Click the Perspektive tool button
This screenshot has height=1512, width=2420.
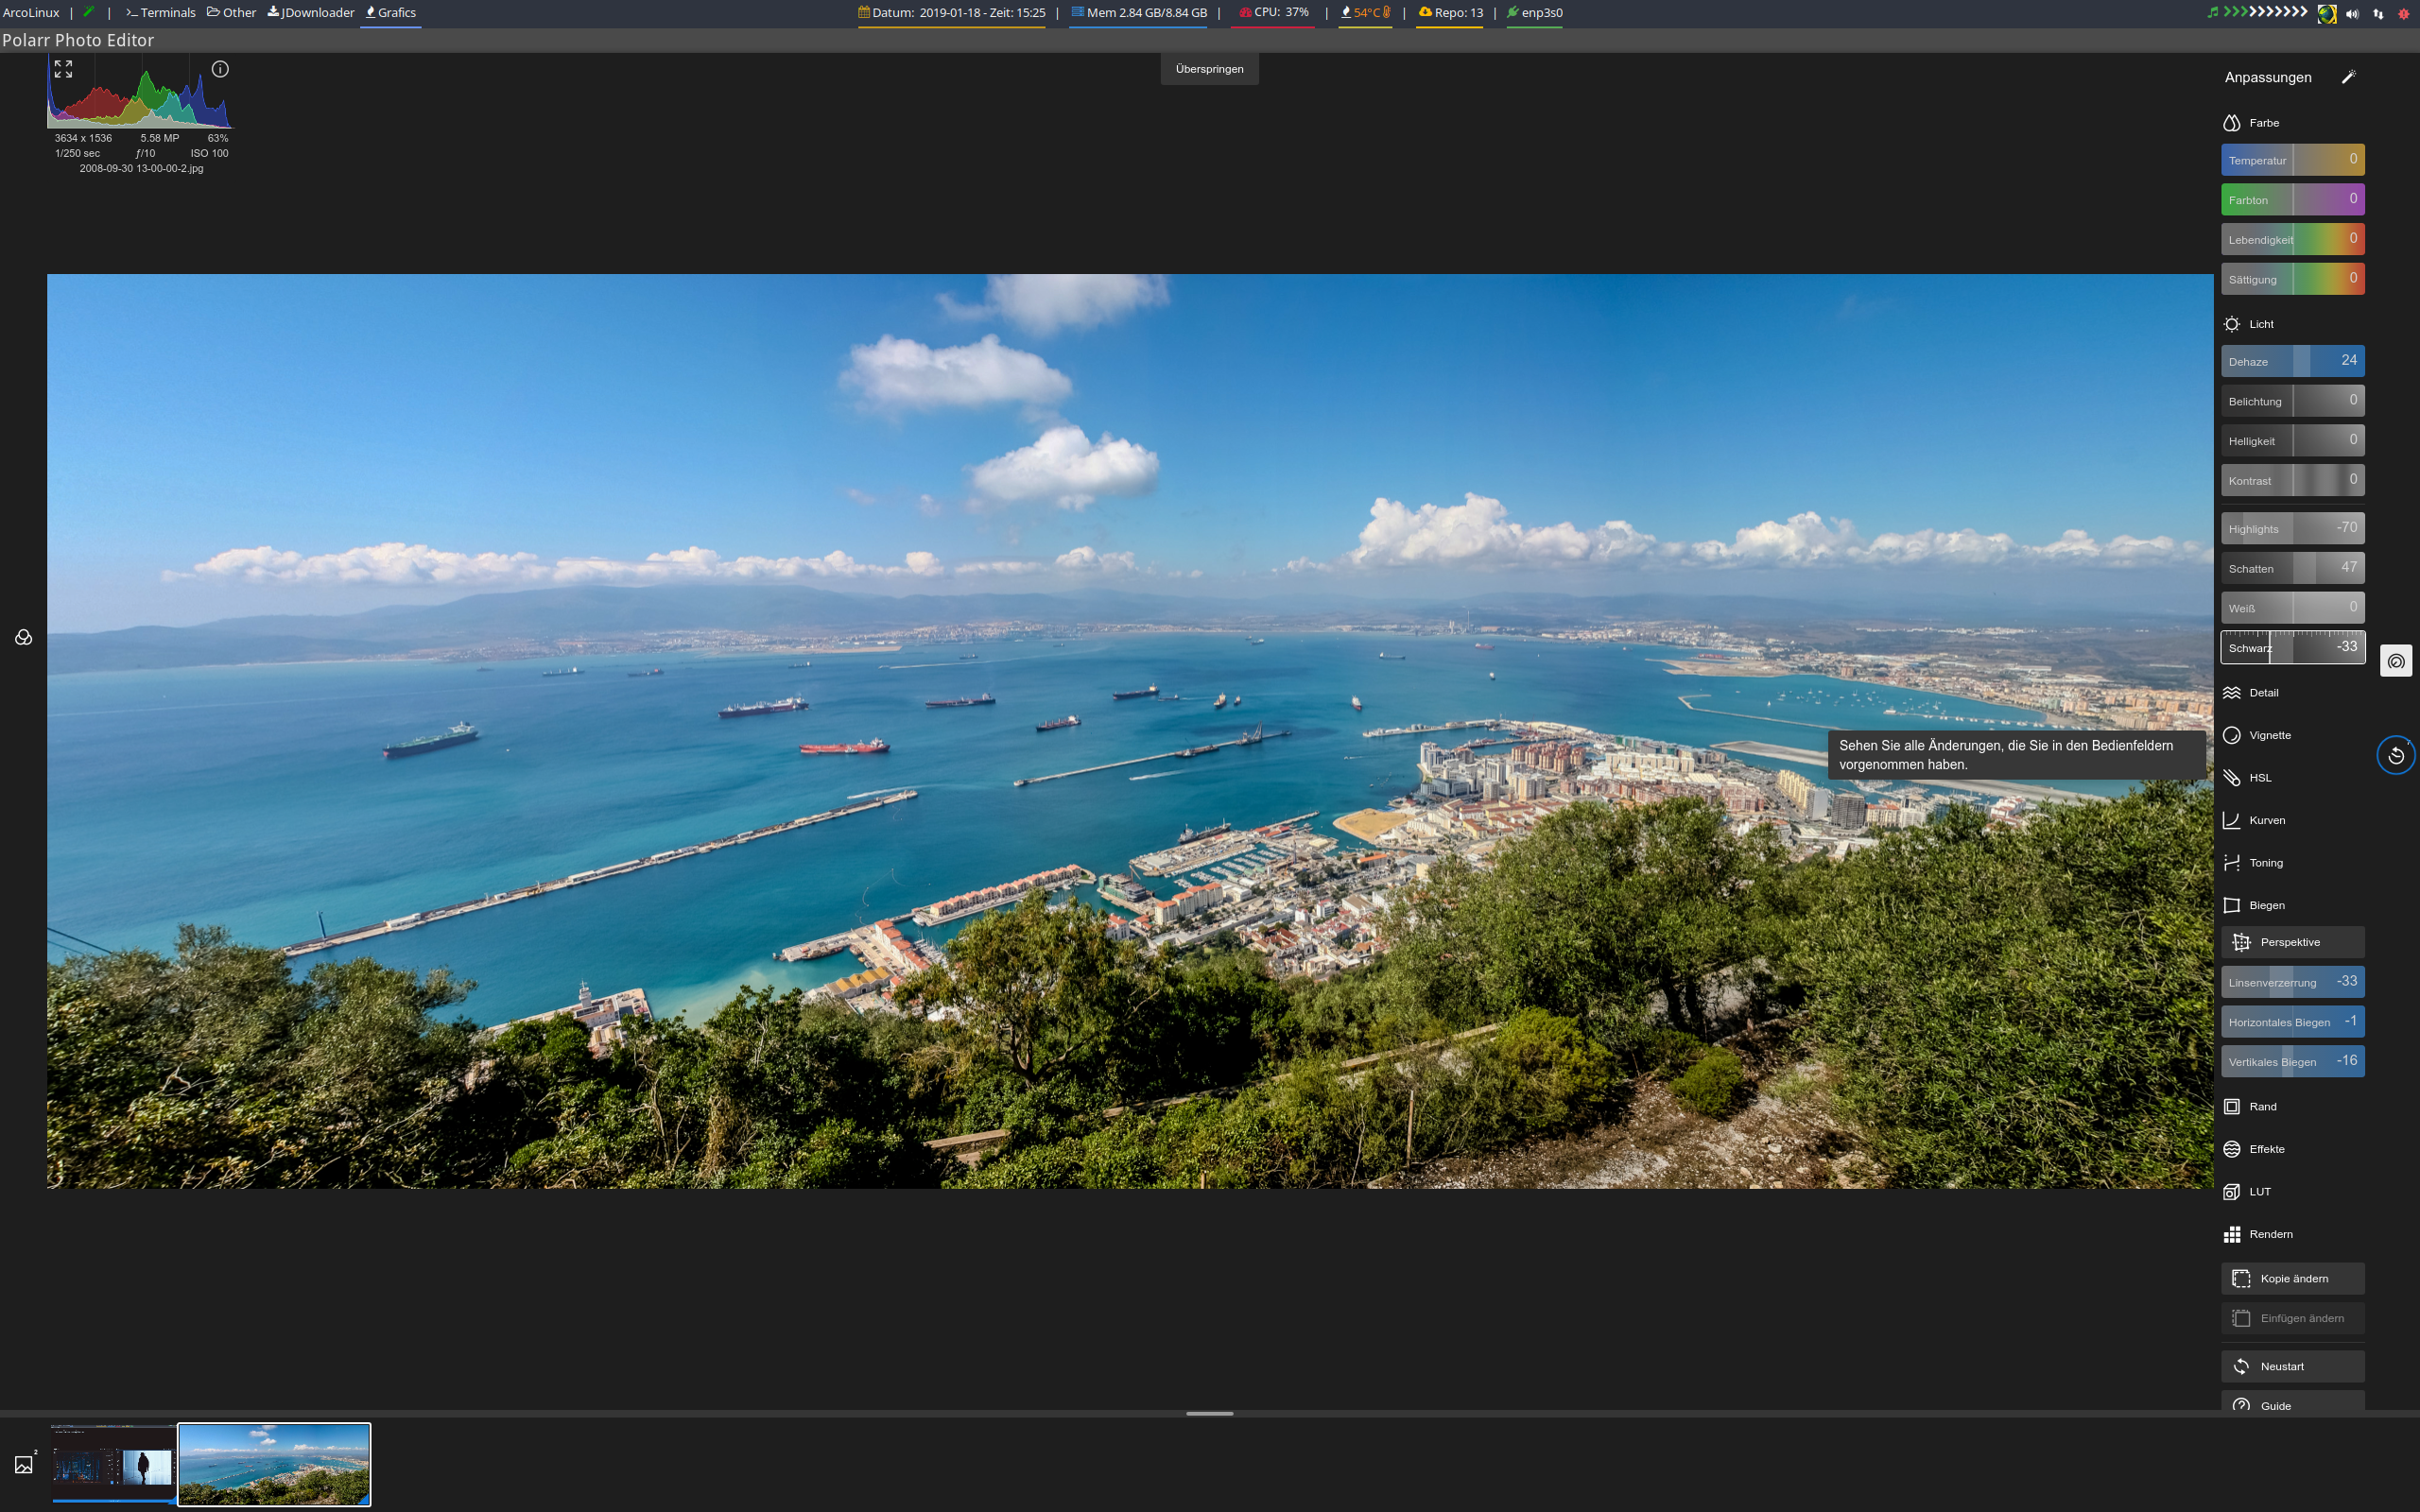point(2292,942)
